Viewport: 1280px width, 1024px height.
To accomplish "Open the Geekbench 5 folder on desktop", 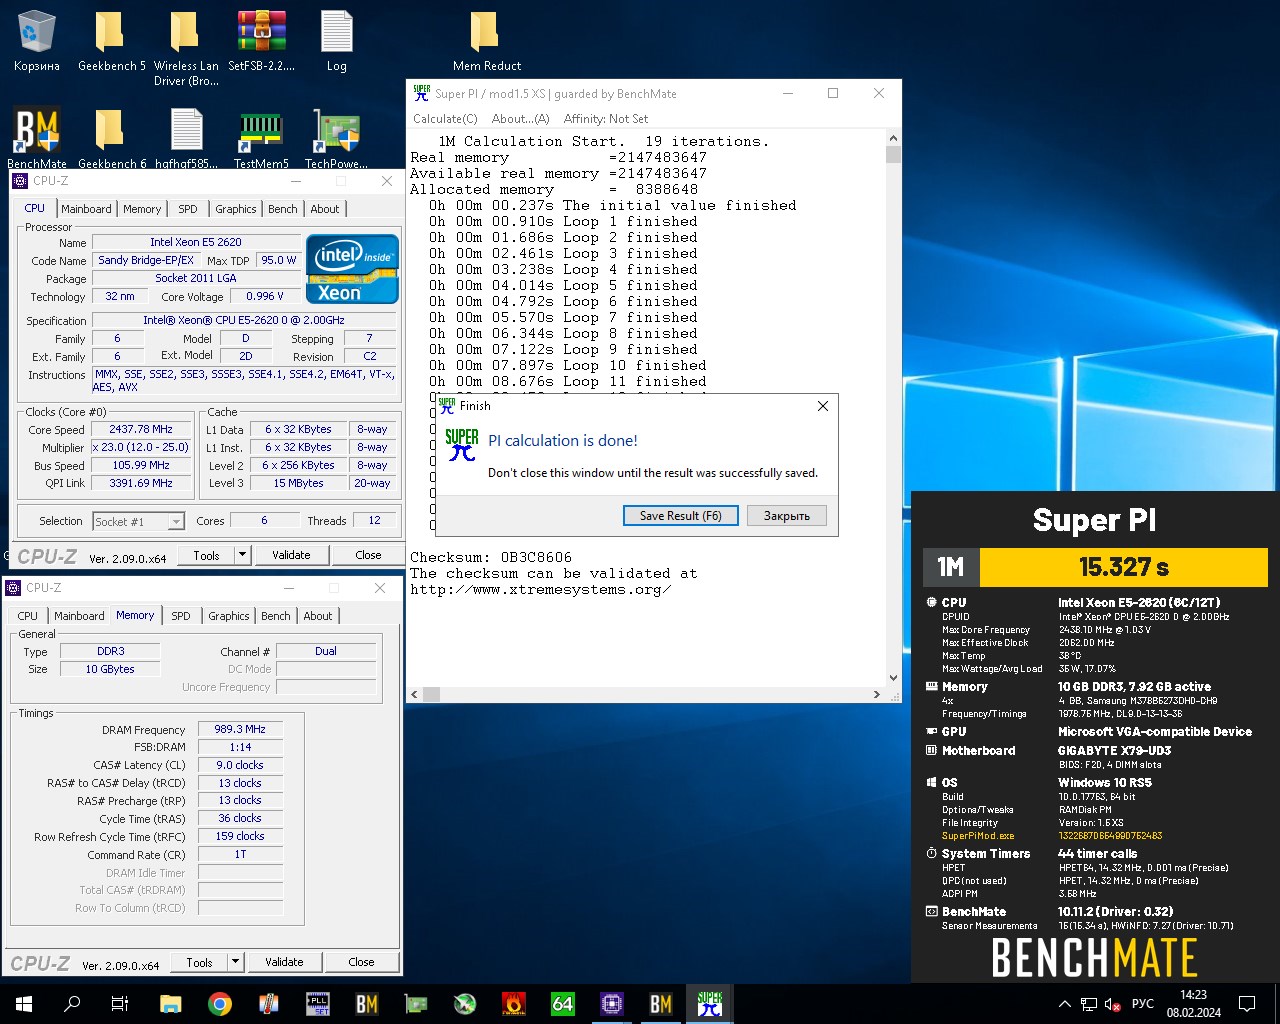I will [x=111, y=42].
